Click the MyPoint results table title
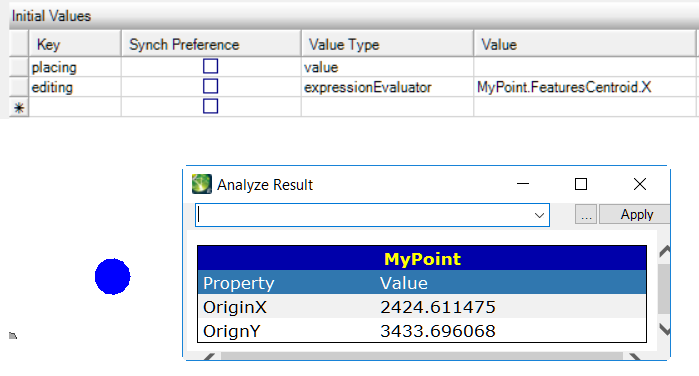699x376 pixels. coord(422,259)
